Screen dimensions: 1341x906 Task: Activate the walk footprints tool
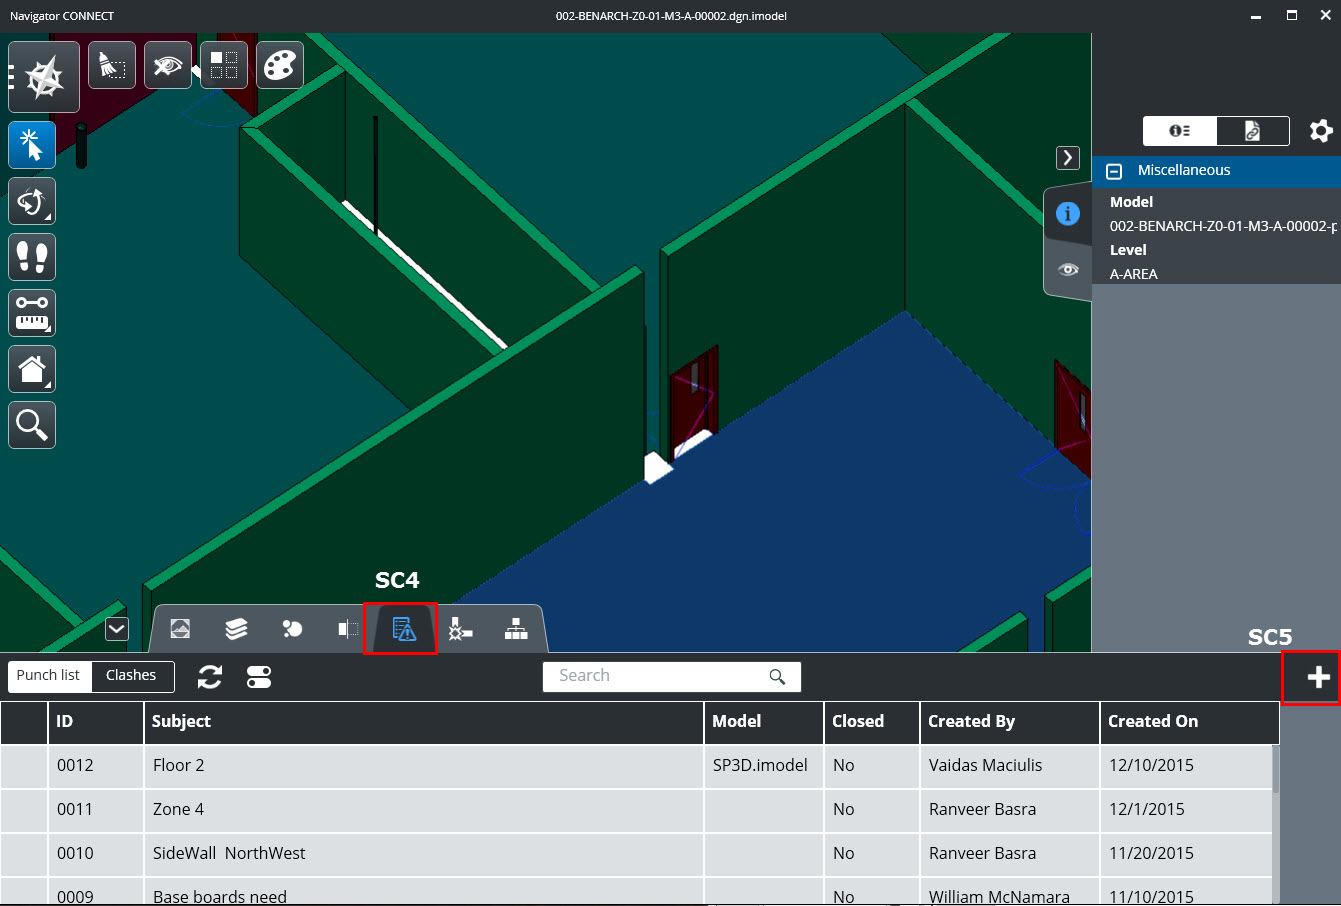click(x=32, y=257)
